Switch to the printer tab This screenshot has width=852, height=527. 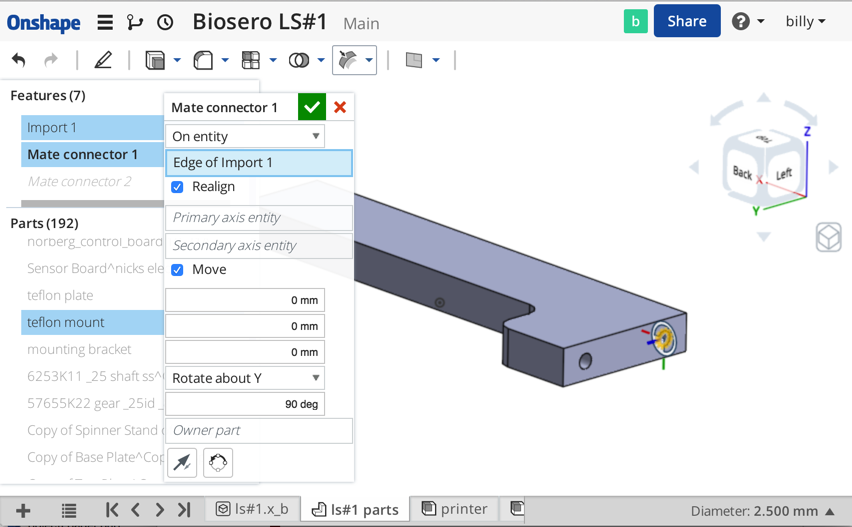coord(455,509)
